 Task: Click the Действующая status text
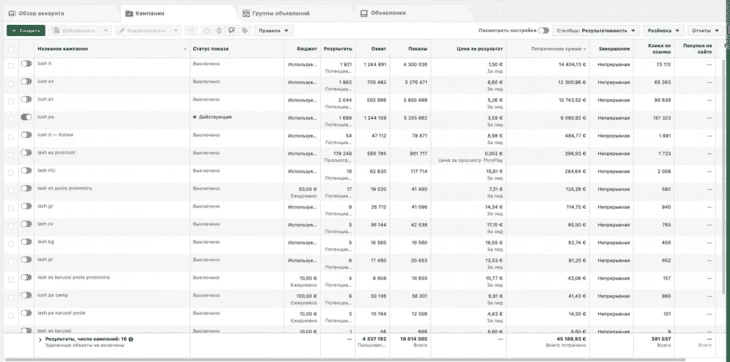click(215, 117)
